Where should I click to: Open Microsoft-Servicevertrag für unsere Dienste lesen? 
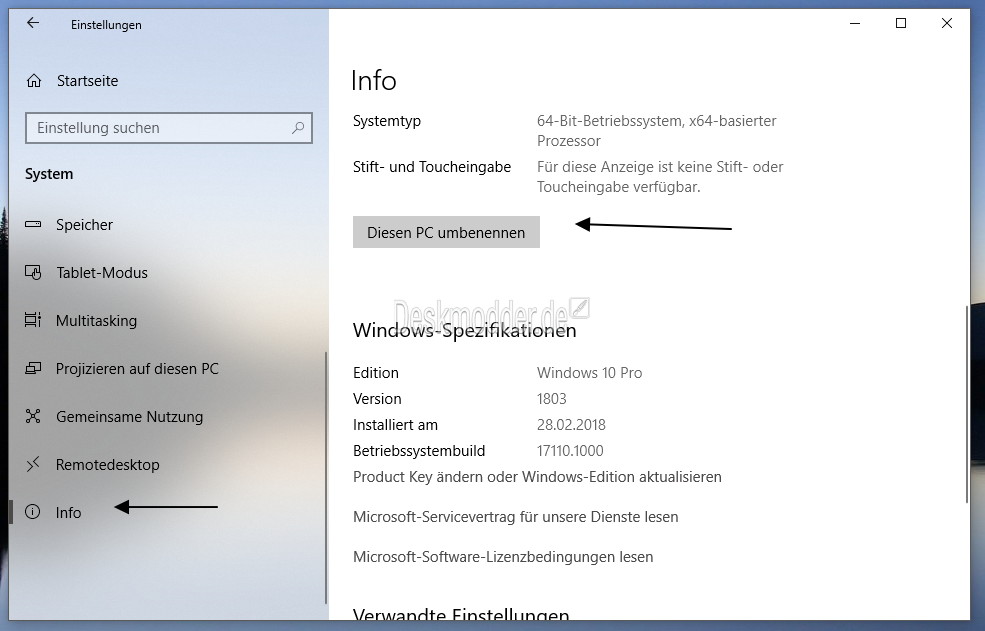[516, 517]
